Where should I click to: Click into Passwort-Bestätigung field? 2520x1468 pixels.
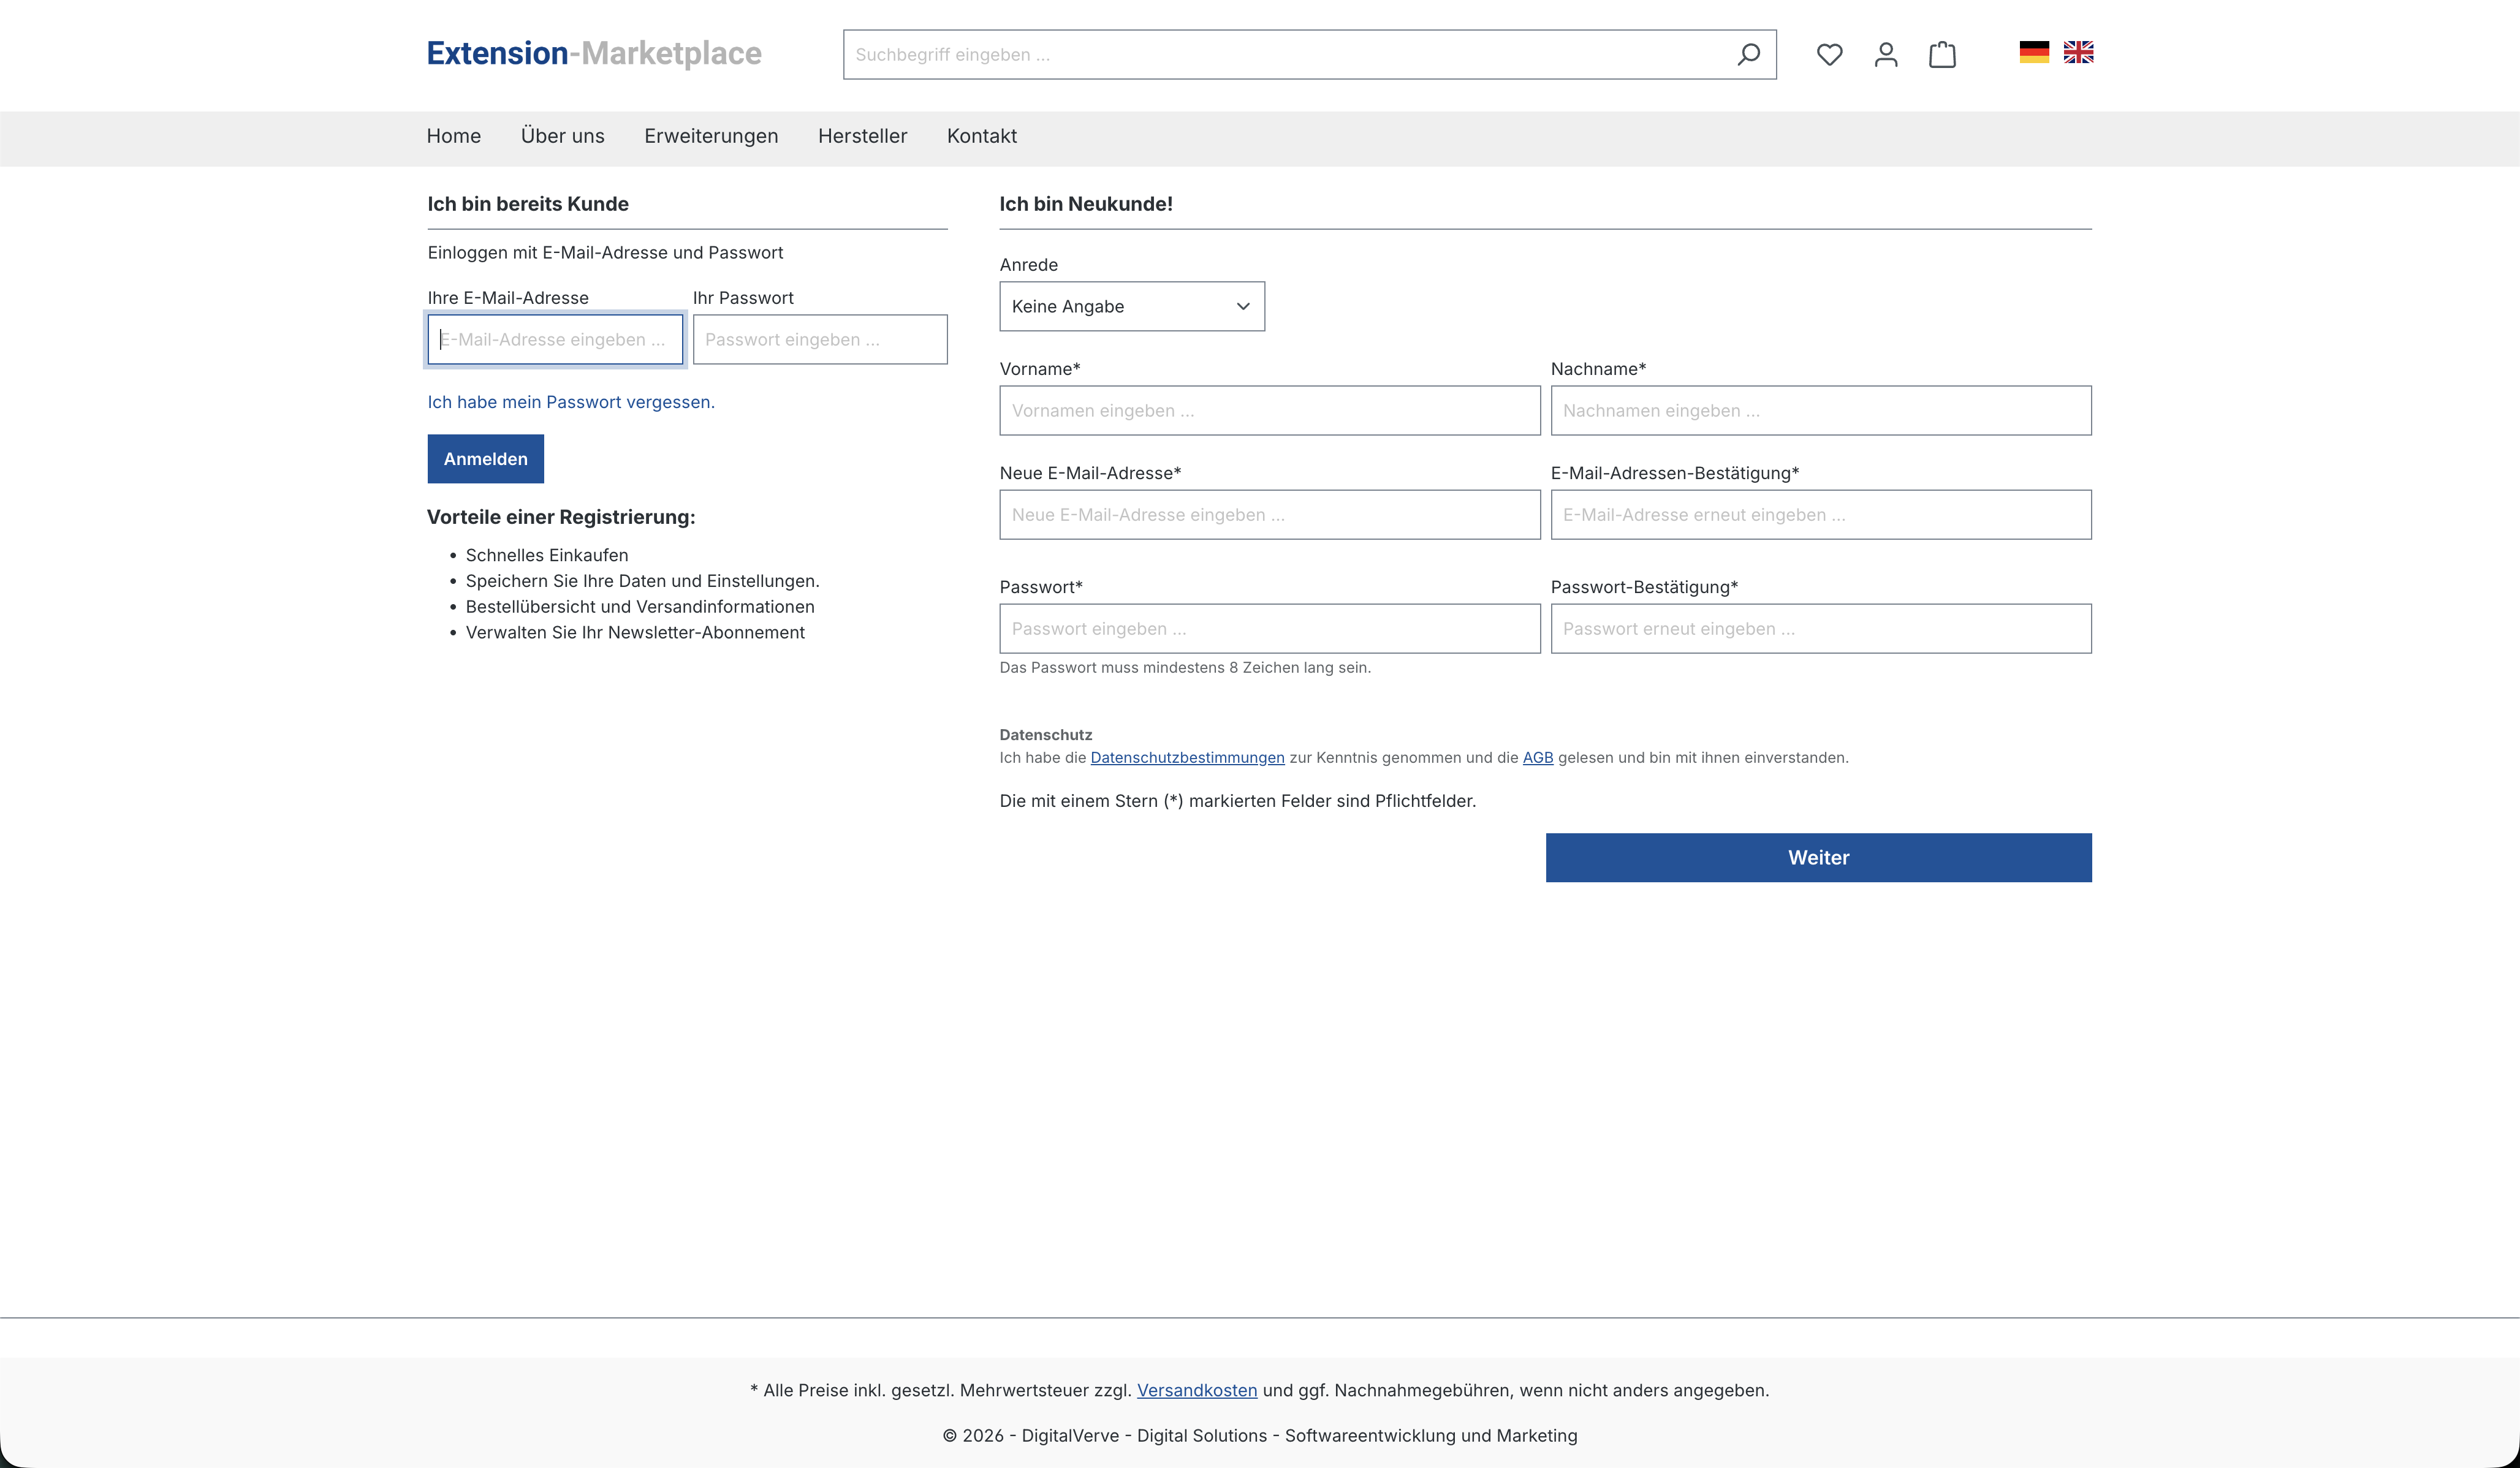pos(1820,629)
